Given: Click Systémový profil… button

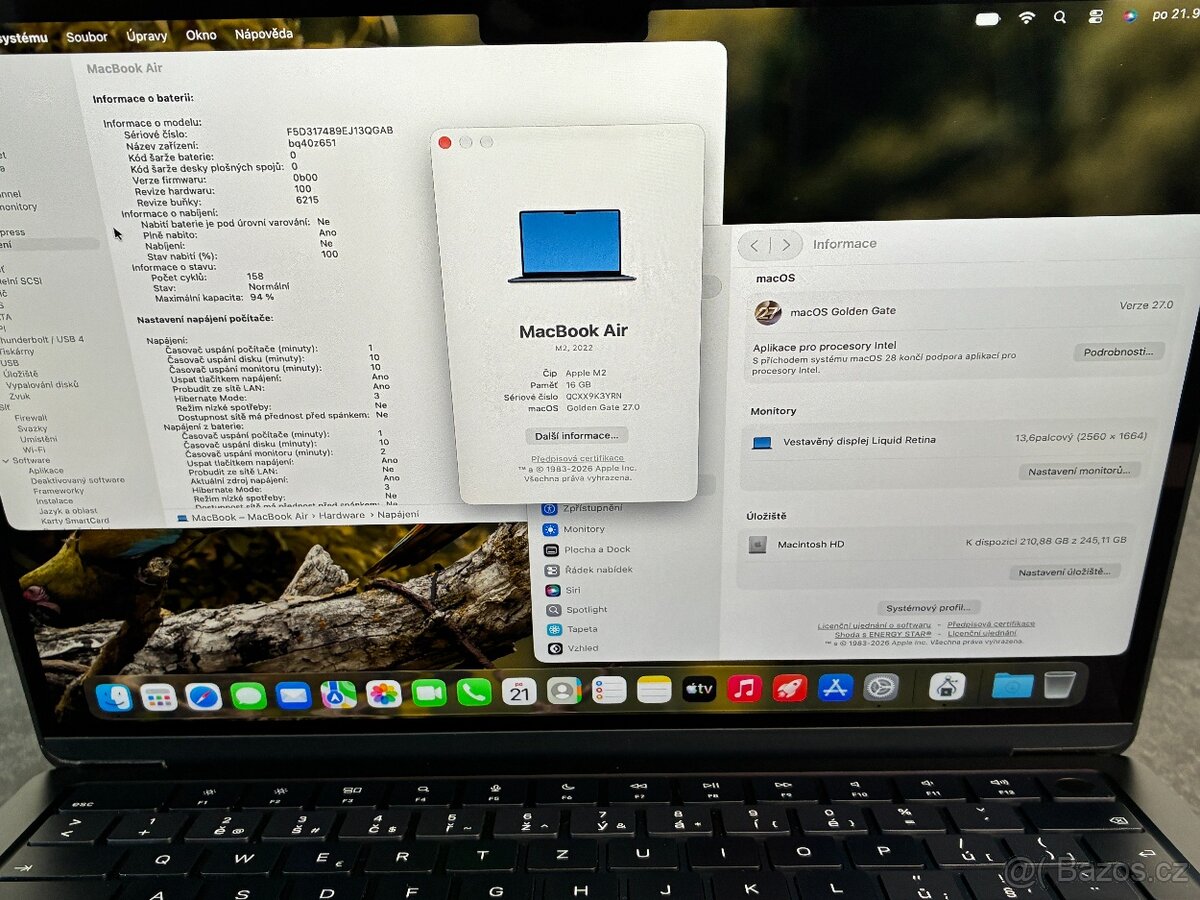Looking at the screenshot, I should (929, 608).
